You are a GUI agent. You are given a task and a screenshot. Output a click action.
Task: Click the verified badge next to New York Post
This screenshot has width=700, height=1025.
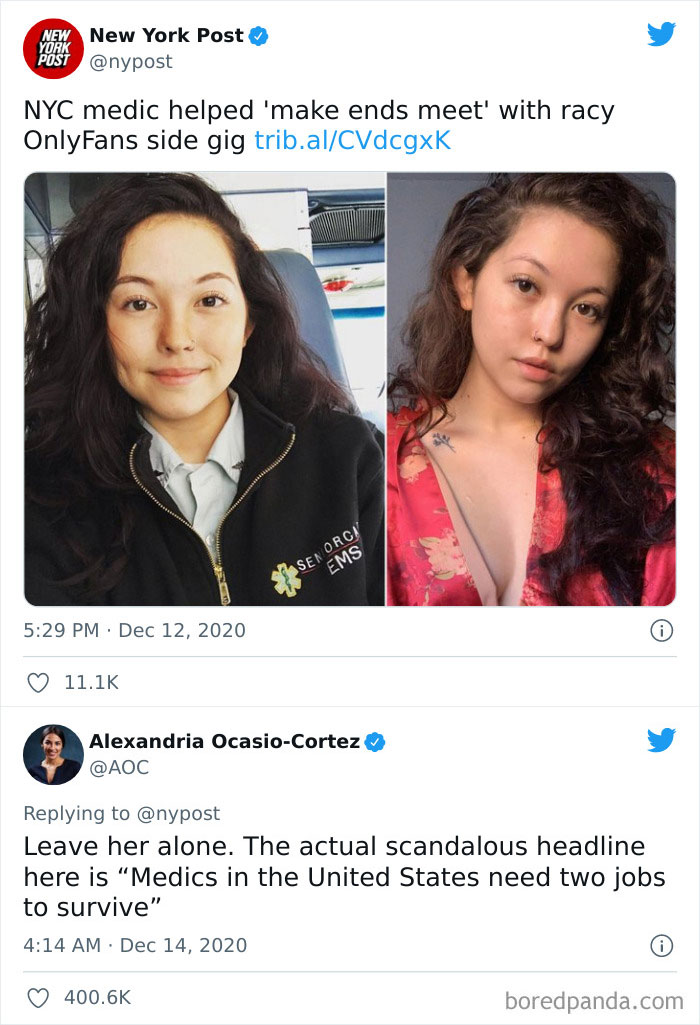point(259,36)
